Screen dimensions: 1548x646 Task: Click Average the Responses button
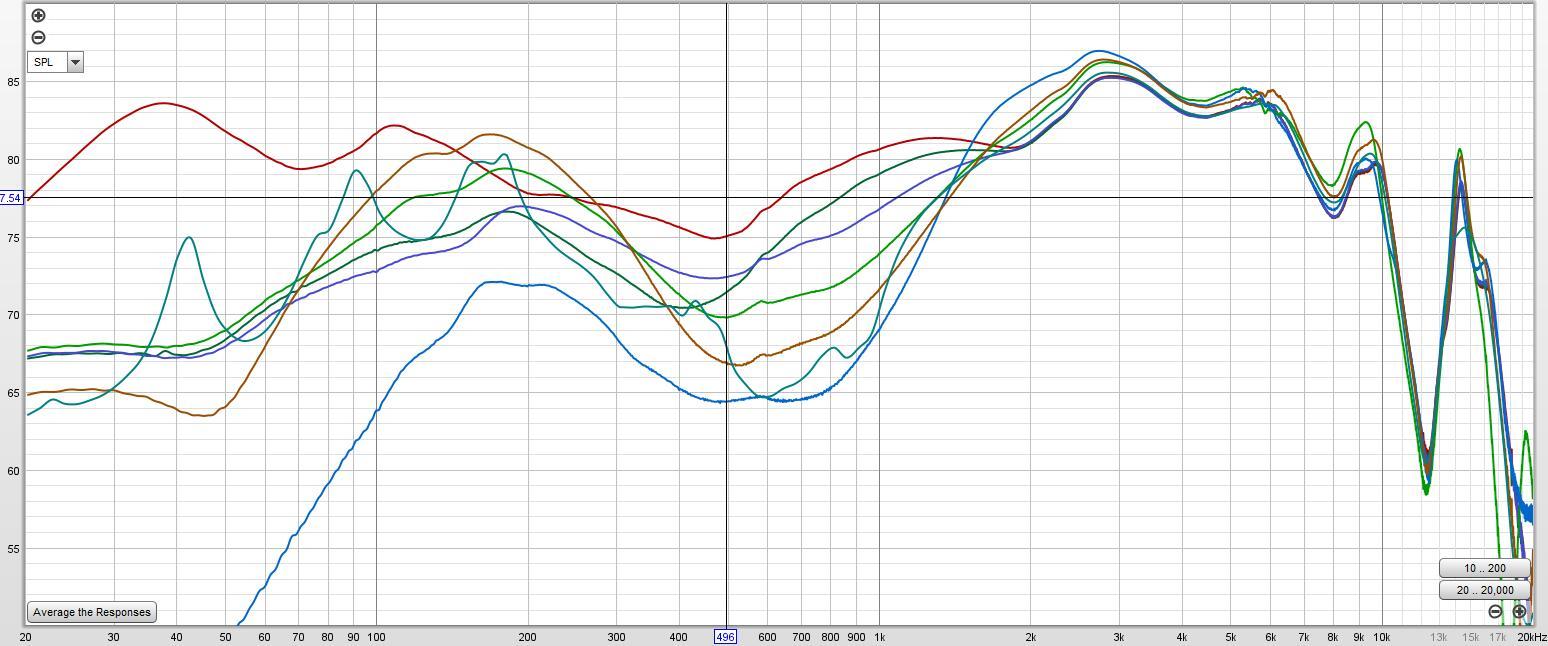point(92,612)
